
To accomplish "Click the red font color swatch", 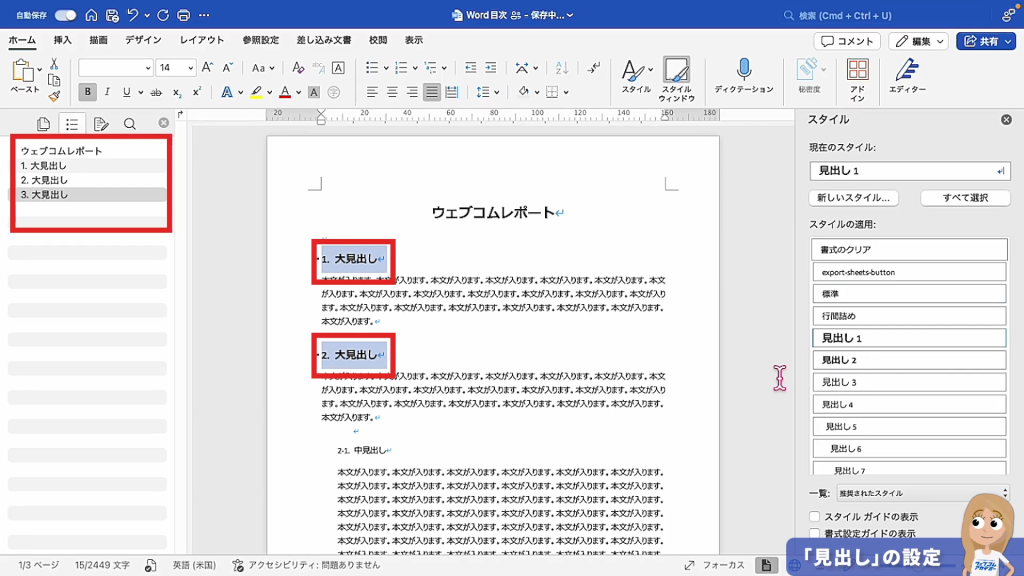I will point(285,92).
